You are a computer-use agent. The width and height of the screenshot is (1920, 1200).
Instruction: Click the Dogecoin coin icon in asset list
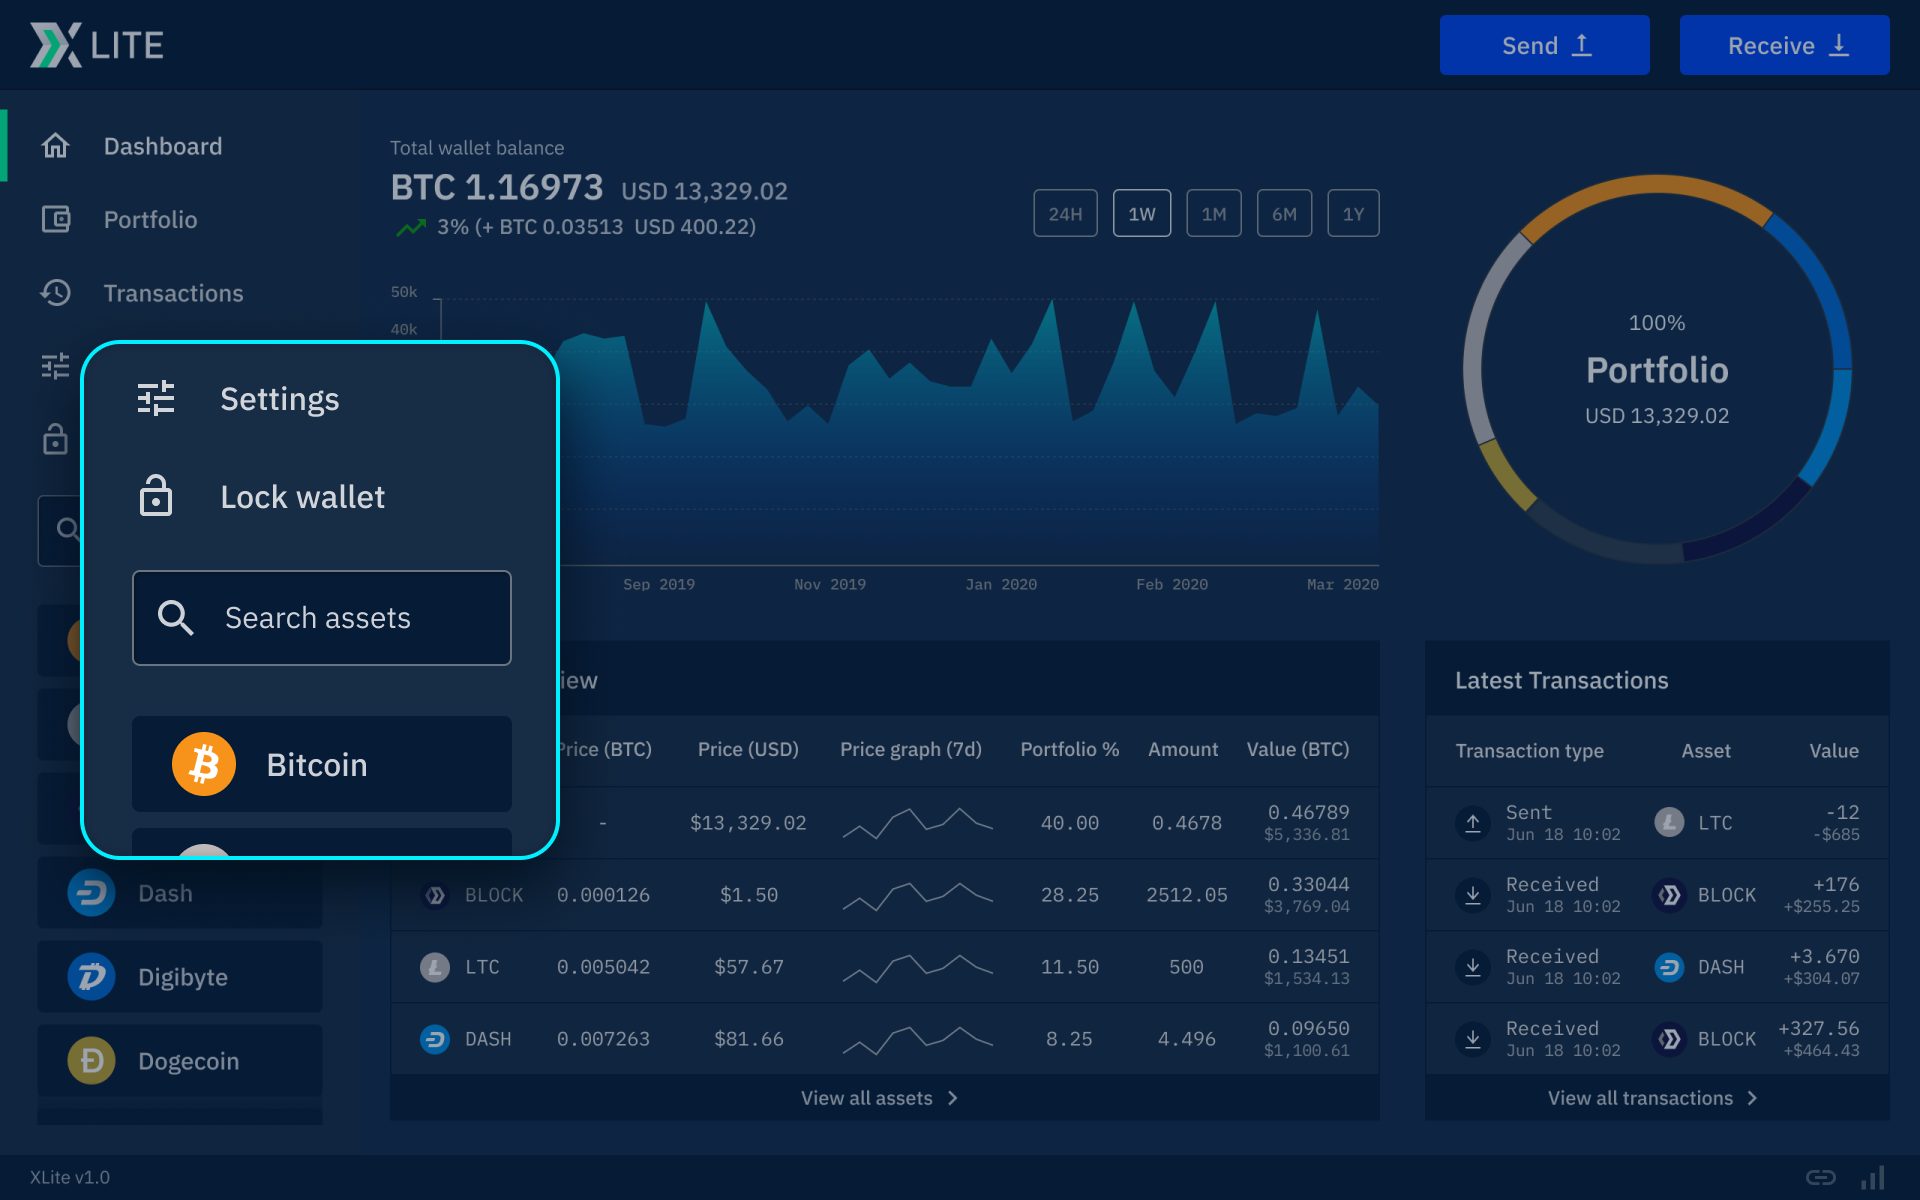tap(91, 1060)
